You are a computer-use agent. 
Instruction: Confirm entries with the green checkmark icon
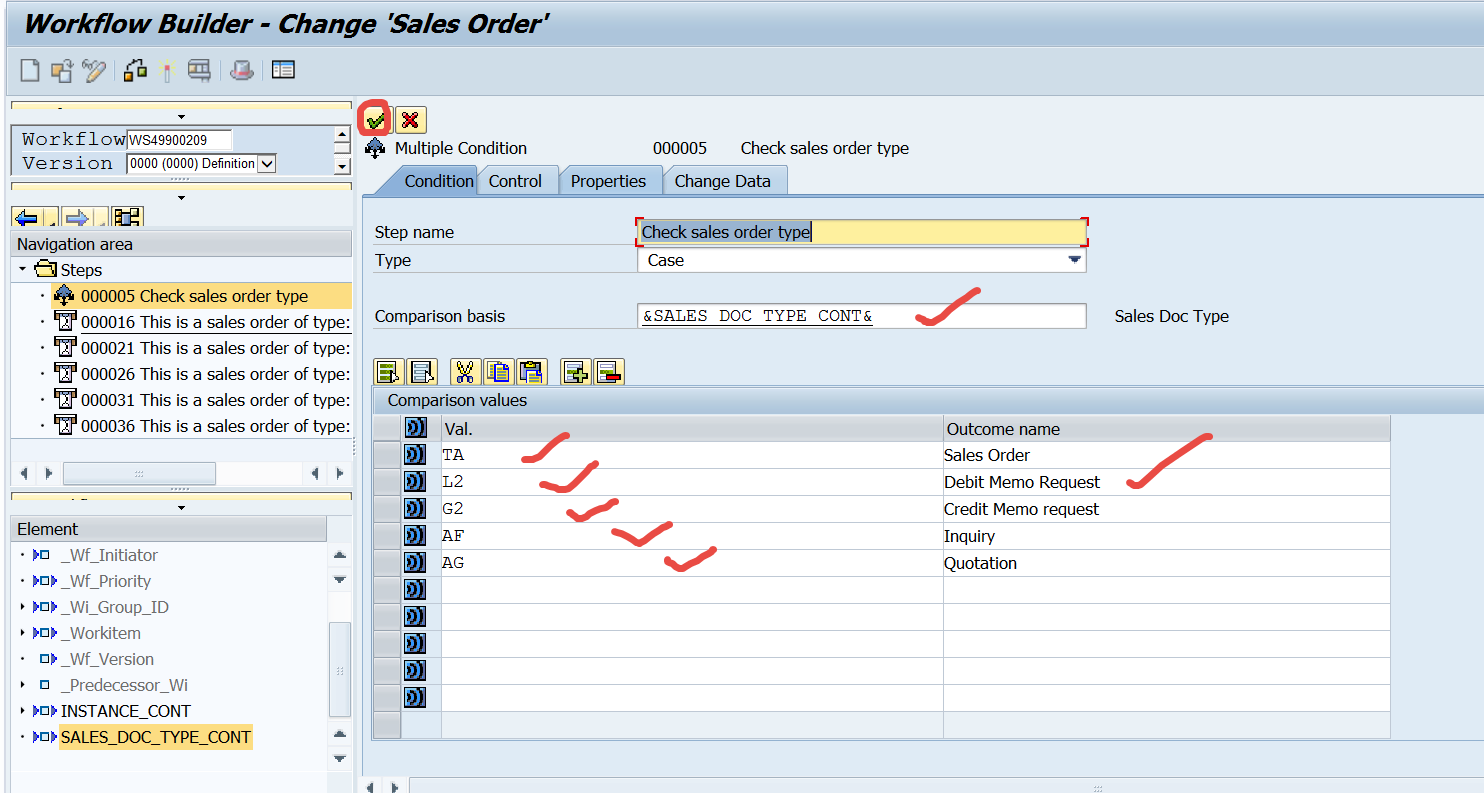tap(375, 119)
